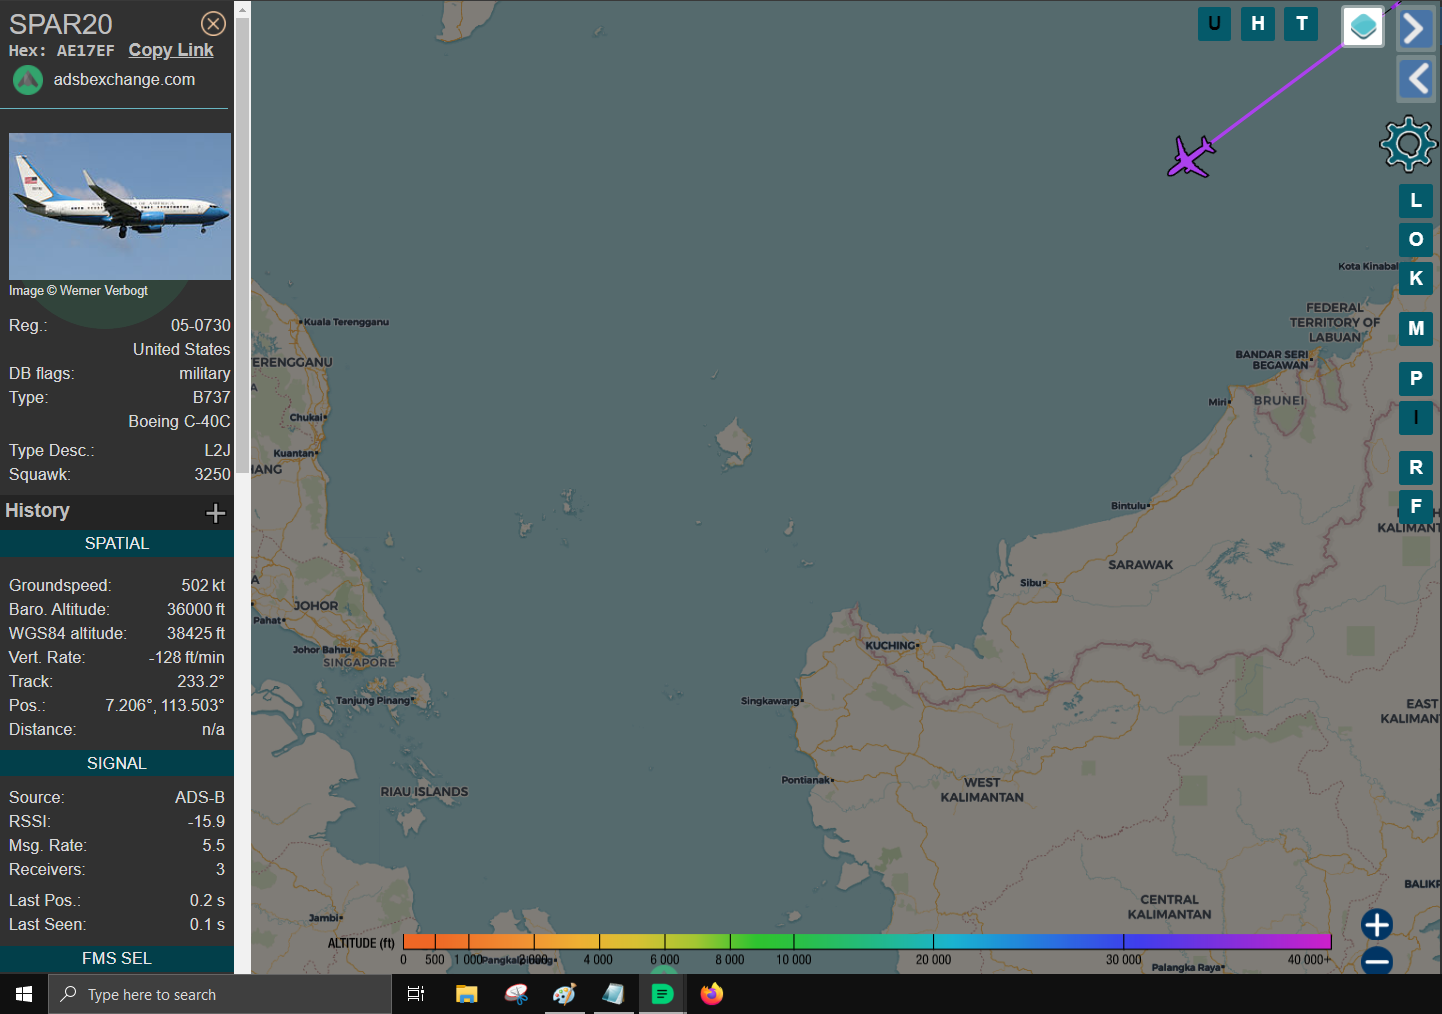Click the 05-0730 registration value
1442x1014 pixels.
pos(200,326)
